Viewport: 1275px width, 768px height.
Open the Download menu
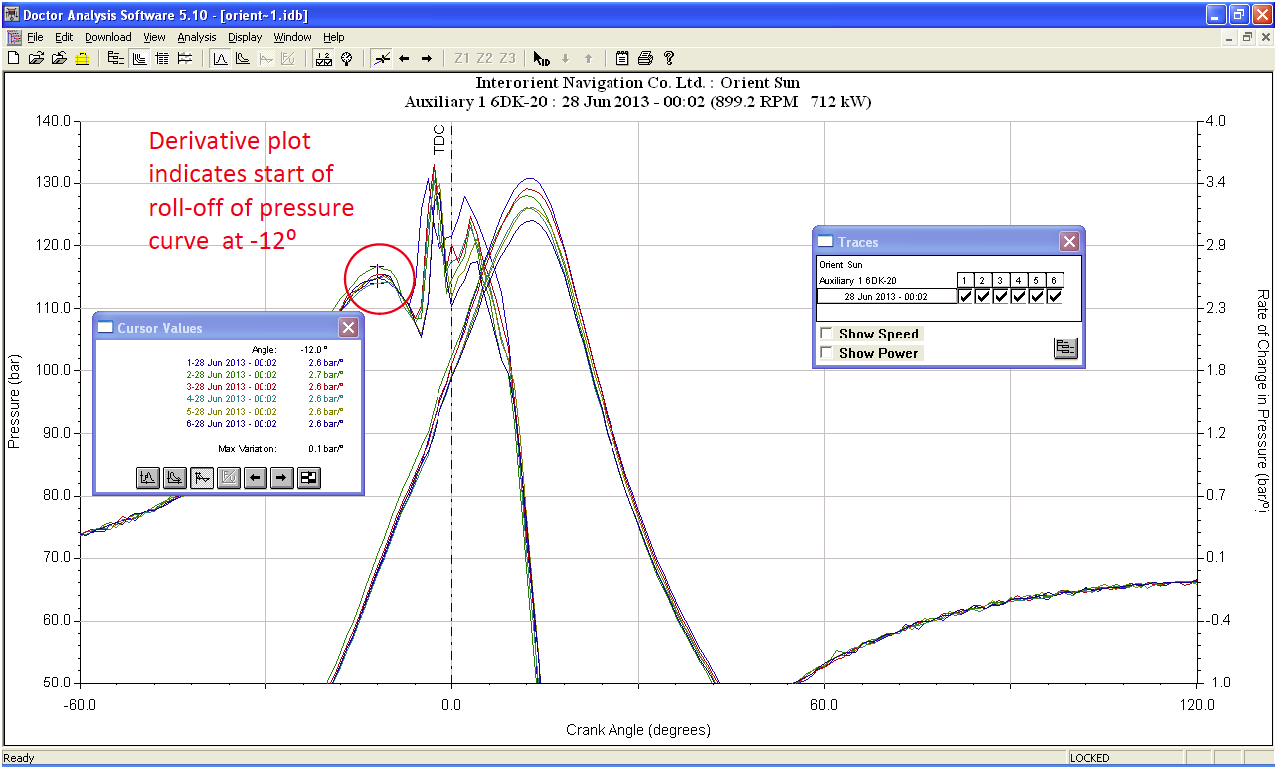point(108,37)
